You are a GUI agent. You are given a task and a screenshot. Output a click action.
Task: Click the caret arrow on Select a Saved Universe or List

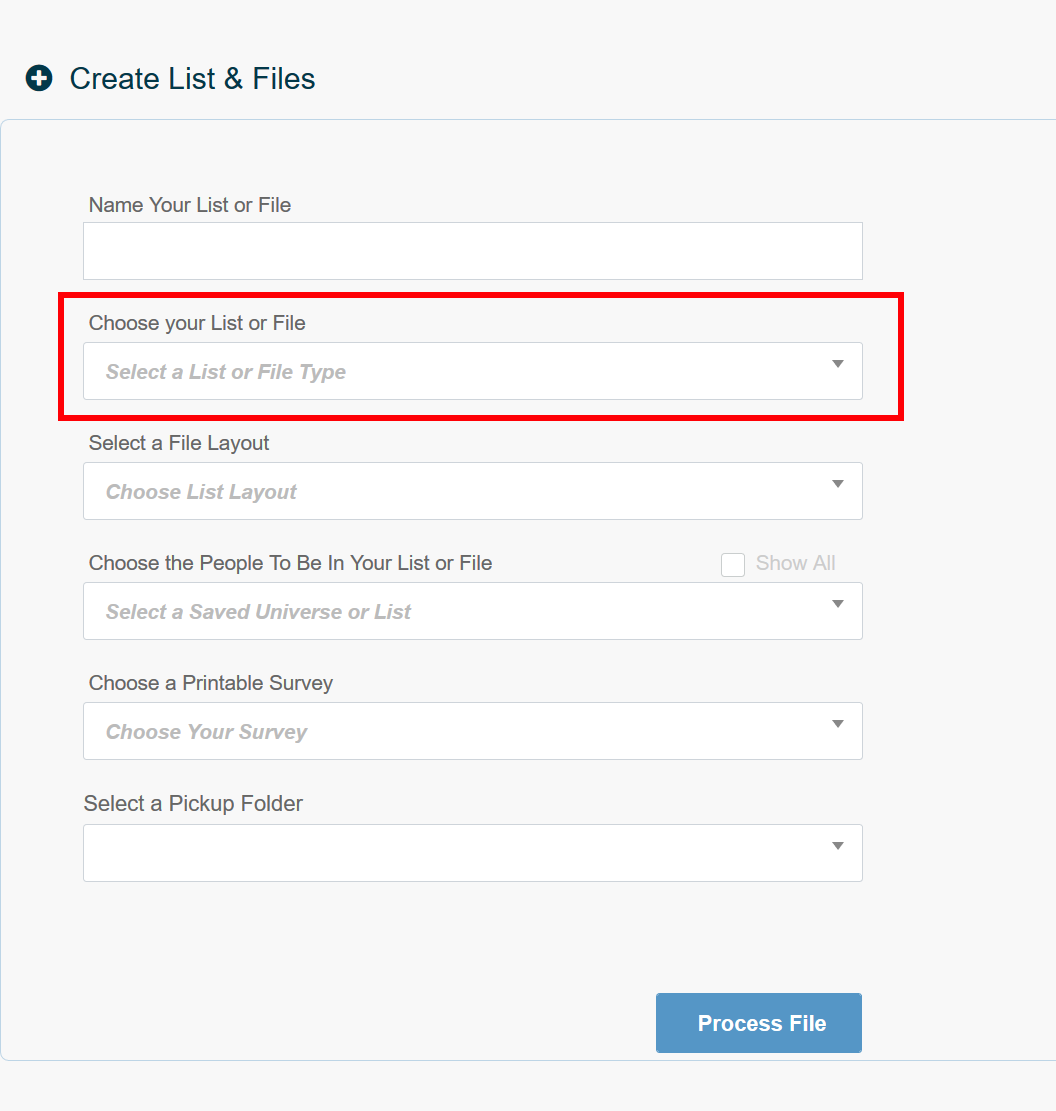[838, 604]
